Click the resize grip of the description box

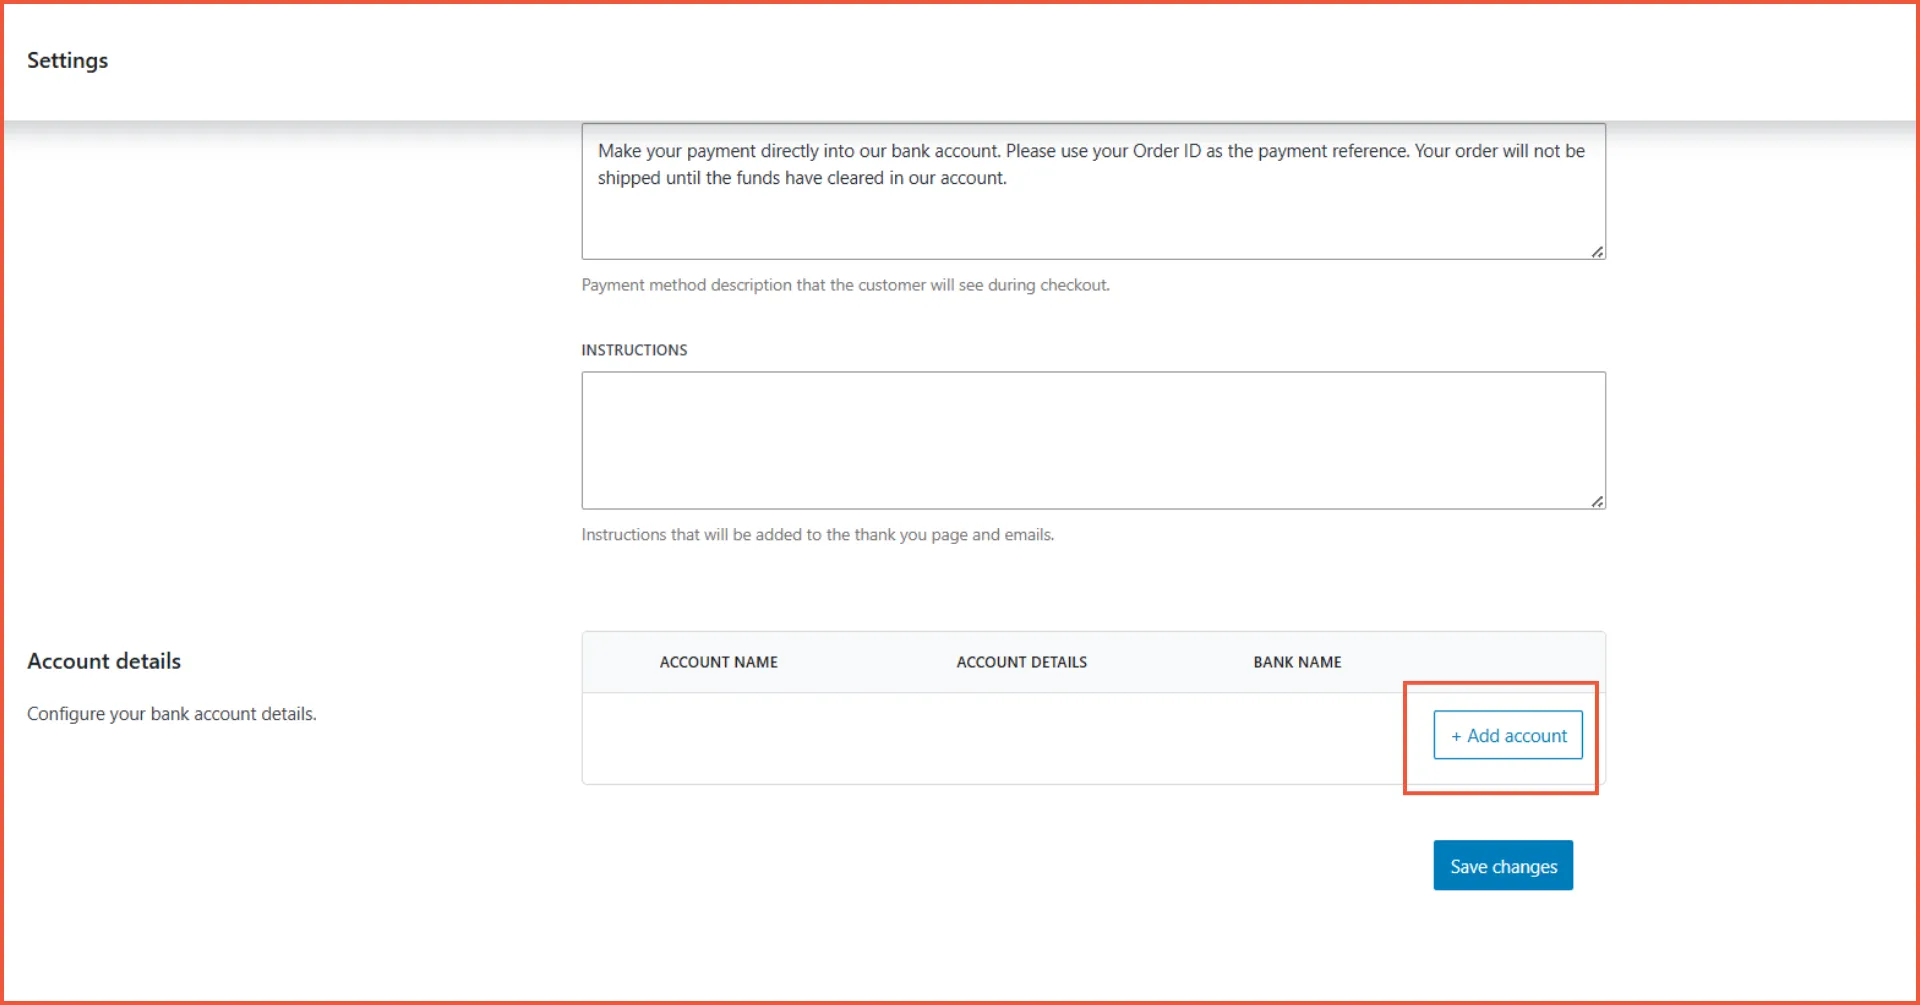1596,253
